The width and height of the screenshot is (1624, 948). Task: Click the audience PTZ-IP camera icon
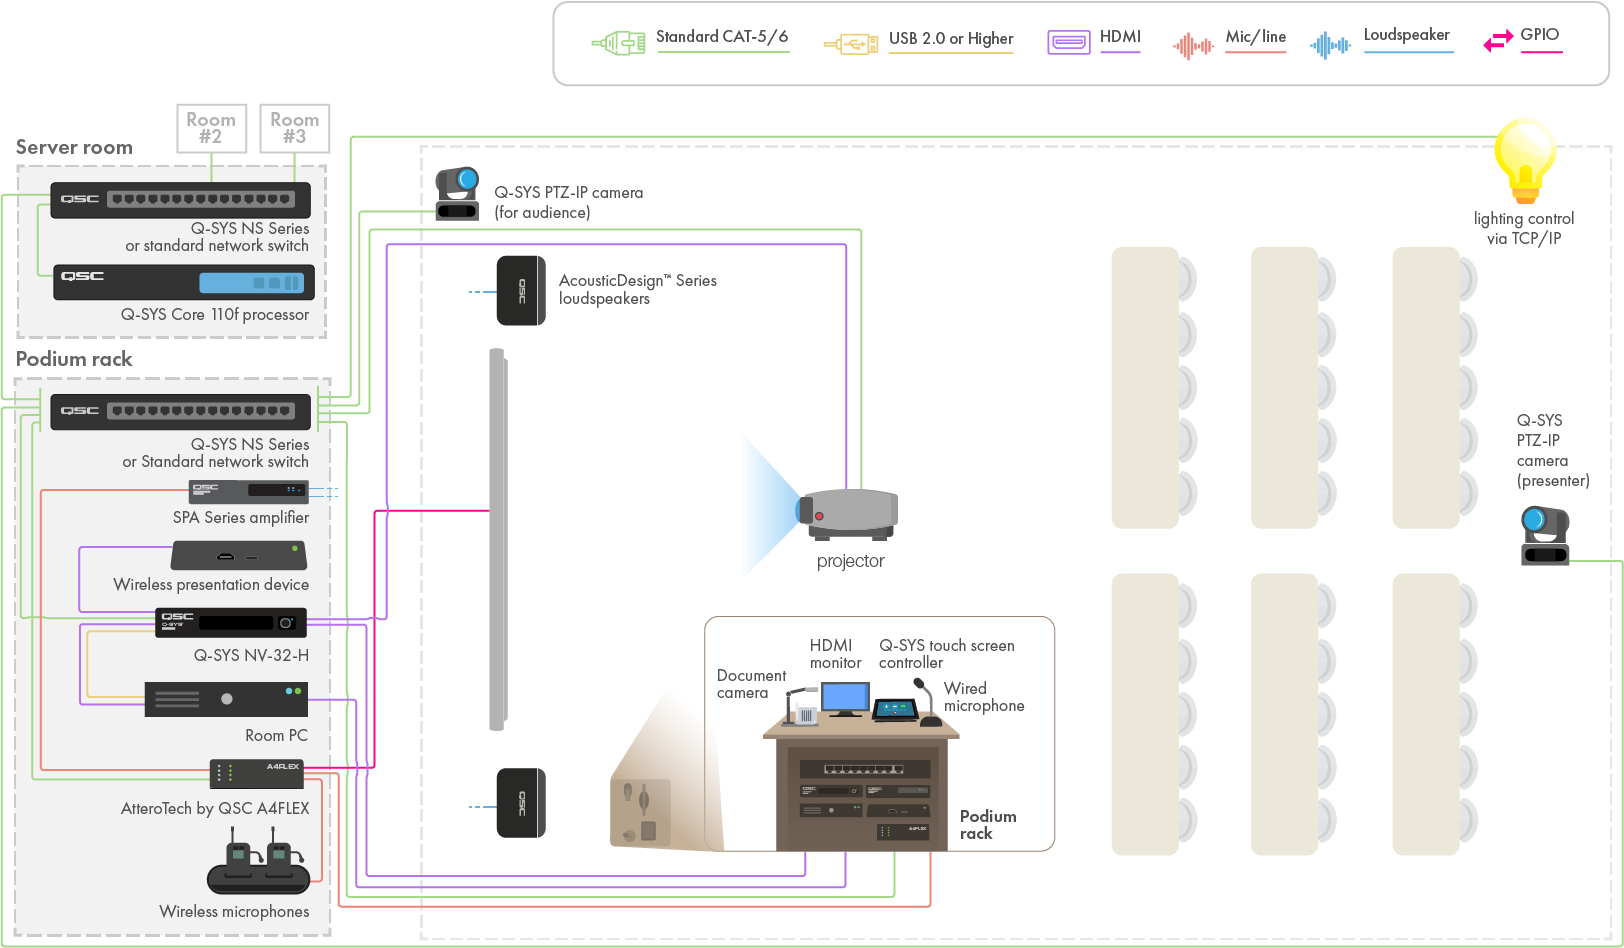click(x=457, y=193)
